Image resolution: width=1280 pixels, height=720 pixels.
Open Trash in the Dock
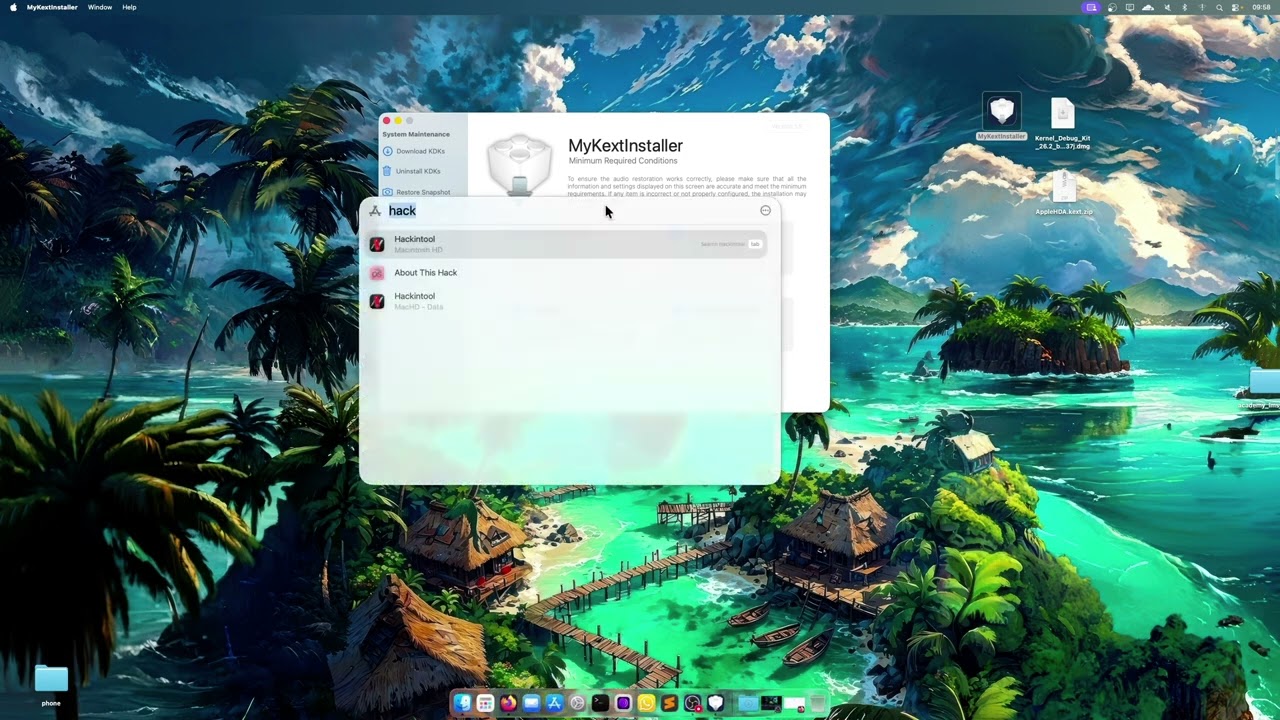(x=817, y=703)
